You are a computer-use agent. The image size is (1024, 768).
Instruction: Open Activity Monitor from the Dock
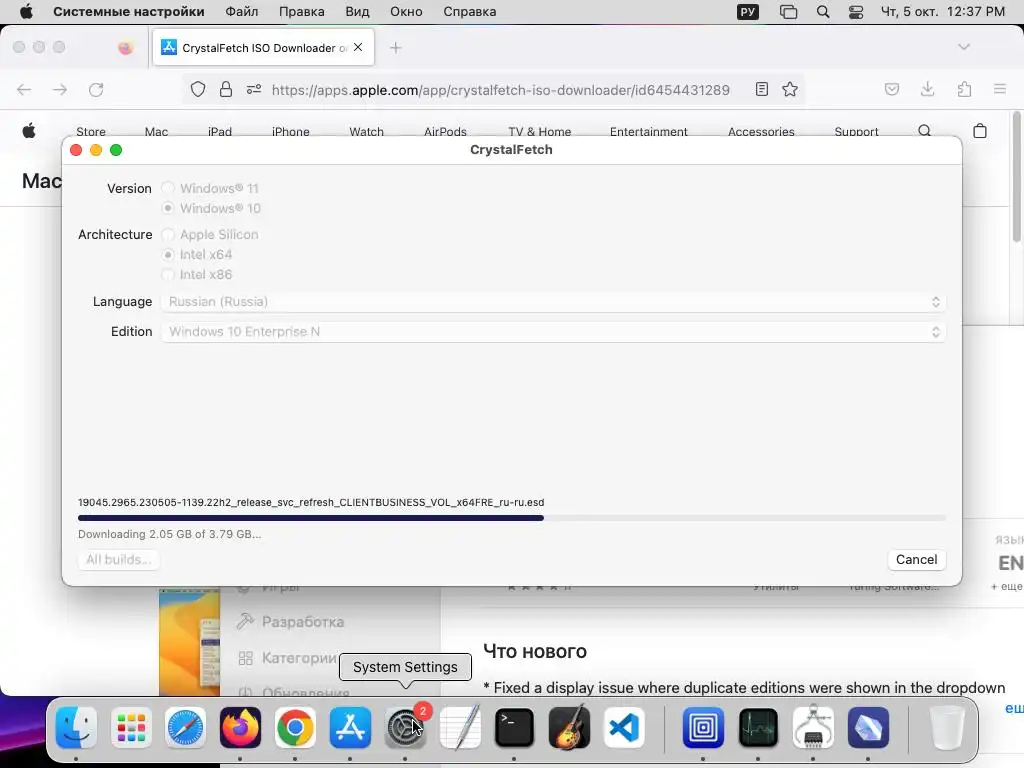(758, 727)
